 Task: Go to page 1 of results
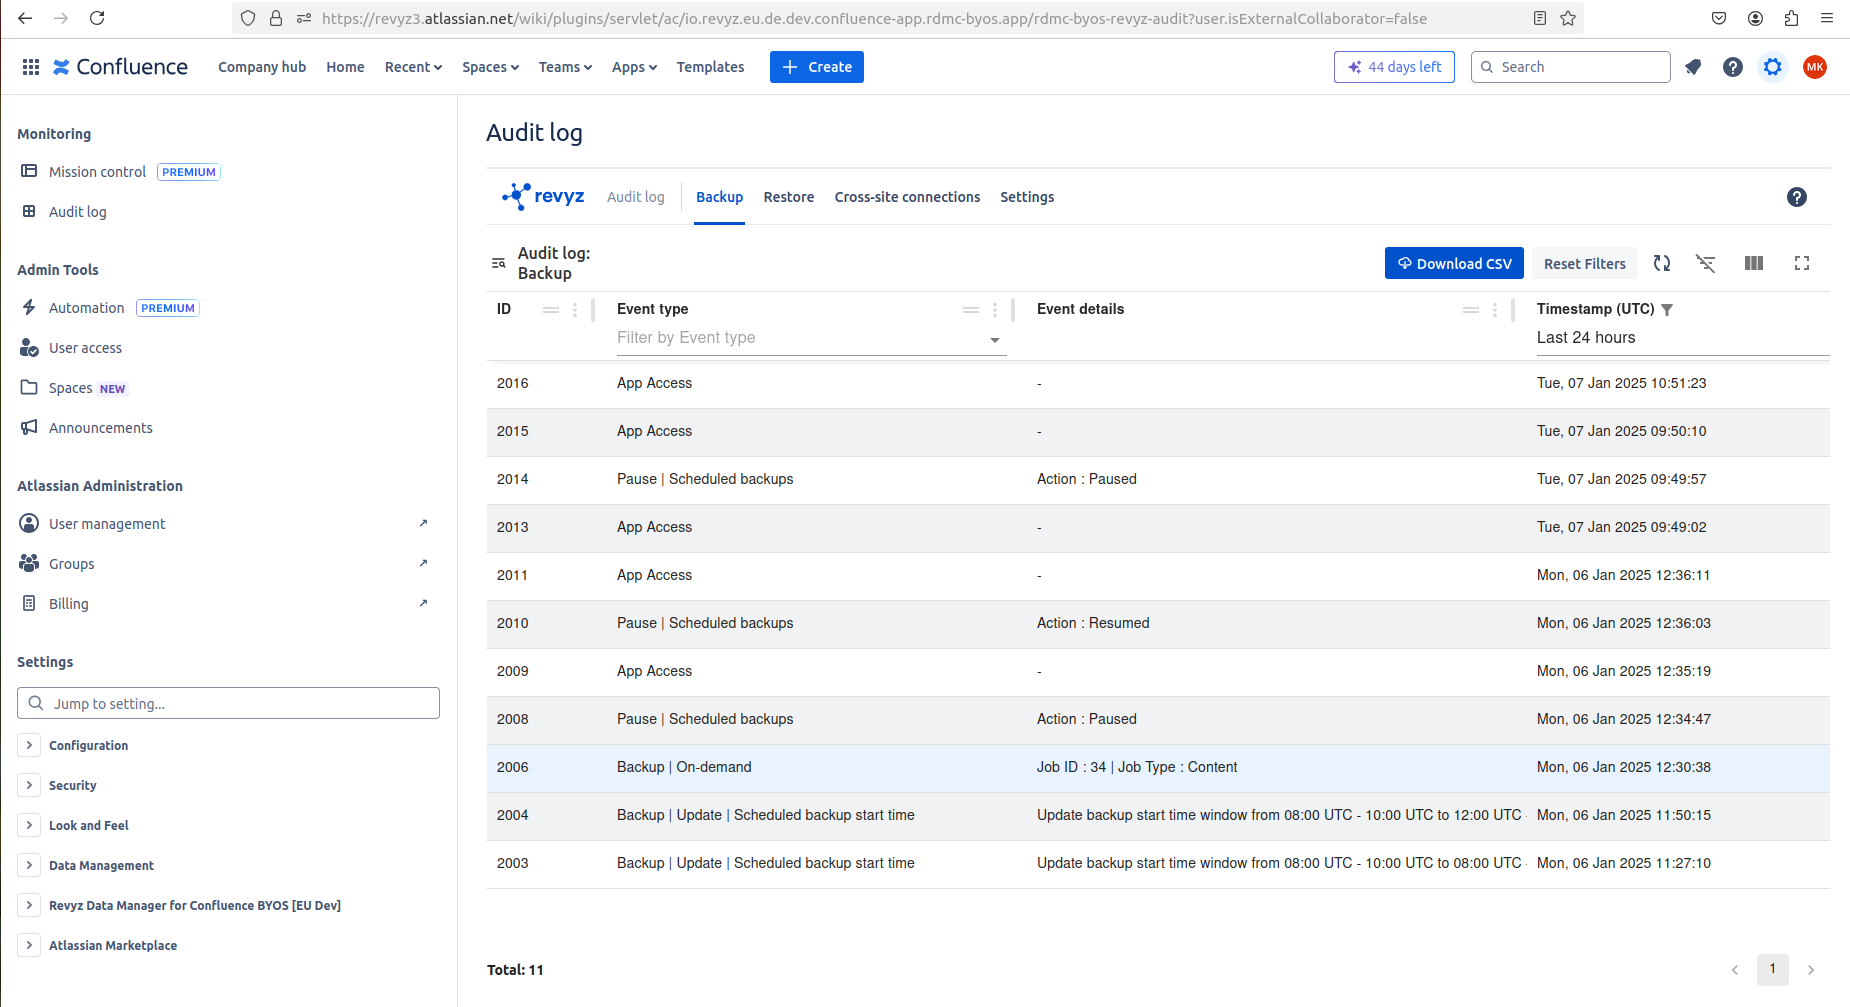coord(1773,969)
